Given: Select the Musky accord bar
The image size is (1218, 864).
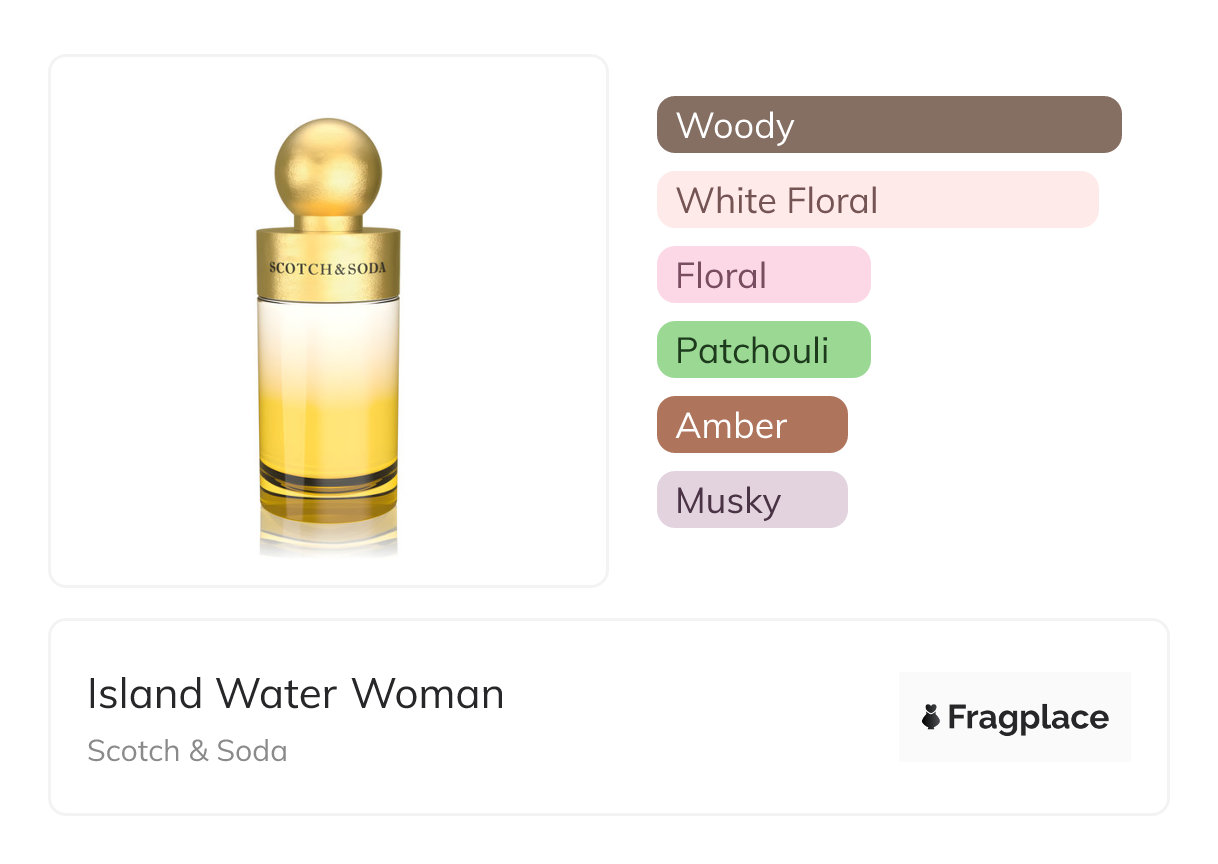Looking at the screenshot, I should pyautogui.click(x=751, y=500).
